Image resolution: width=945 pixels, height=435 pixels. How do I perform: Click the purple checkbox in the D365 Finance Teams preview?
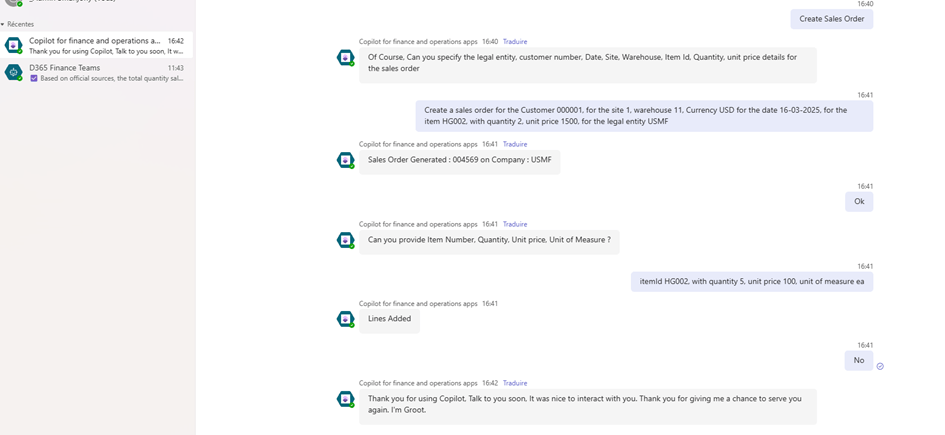coord(34,78)
